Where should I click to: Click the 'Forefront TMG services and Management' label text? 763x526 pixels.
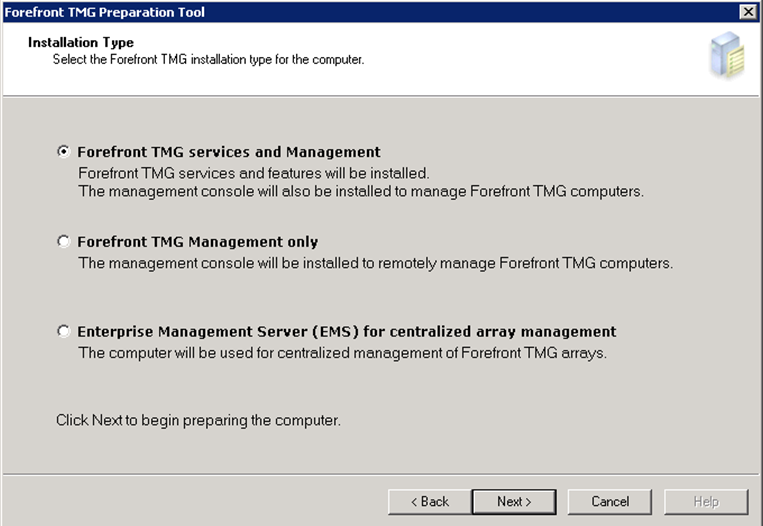click(x=229, y=153)
